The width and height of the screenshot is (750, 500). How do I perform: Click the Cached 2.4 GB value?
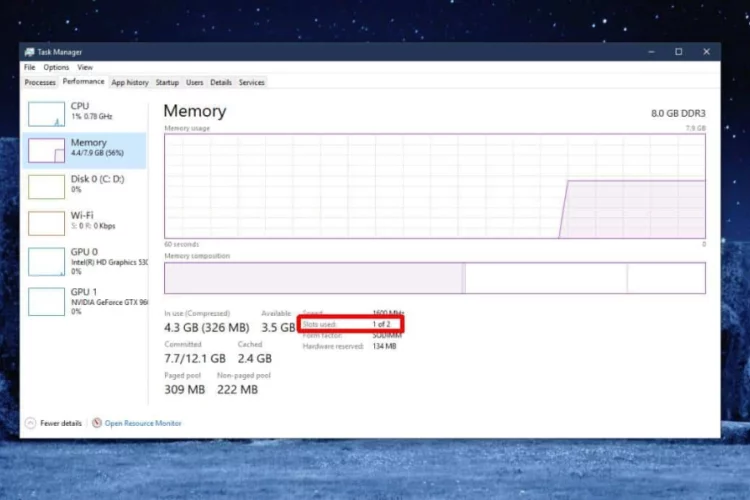254,358
